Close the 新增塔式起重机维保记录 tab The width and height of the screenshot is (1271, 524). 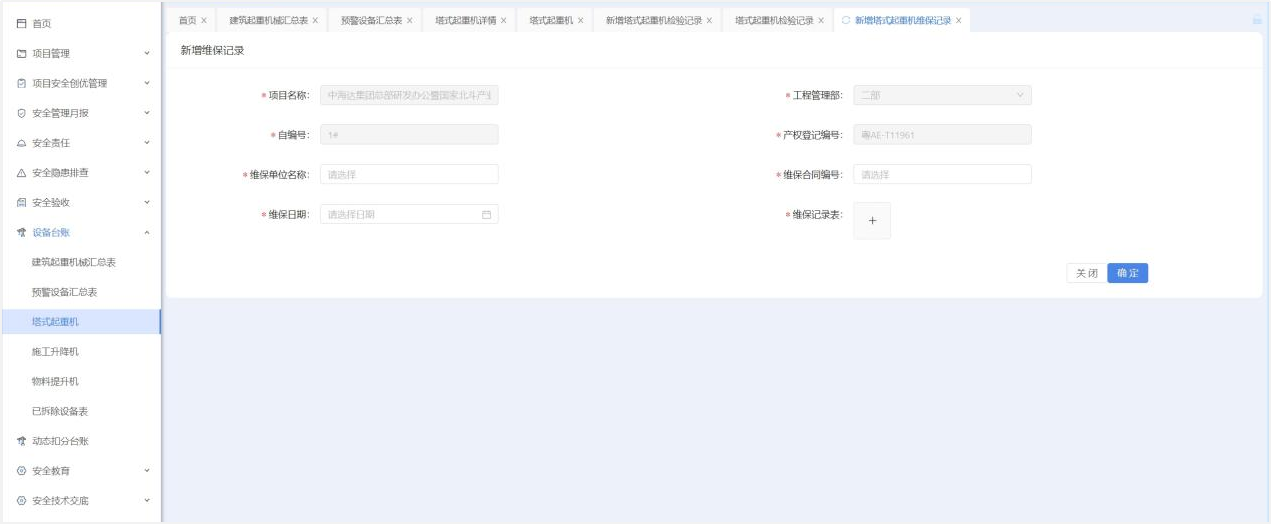point(958,21)
